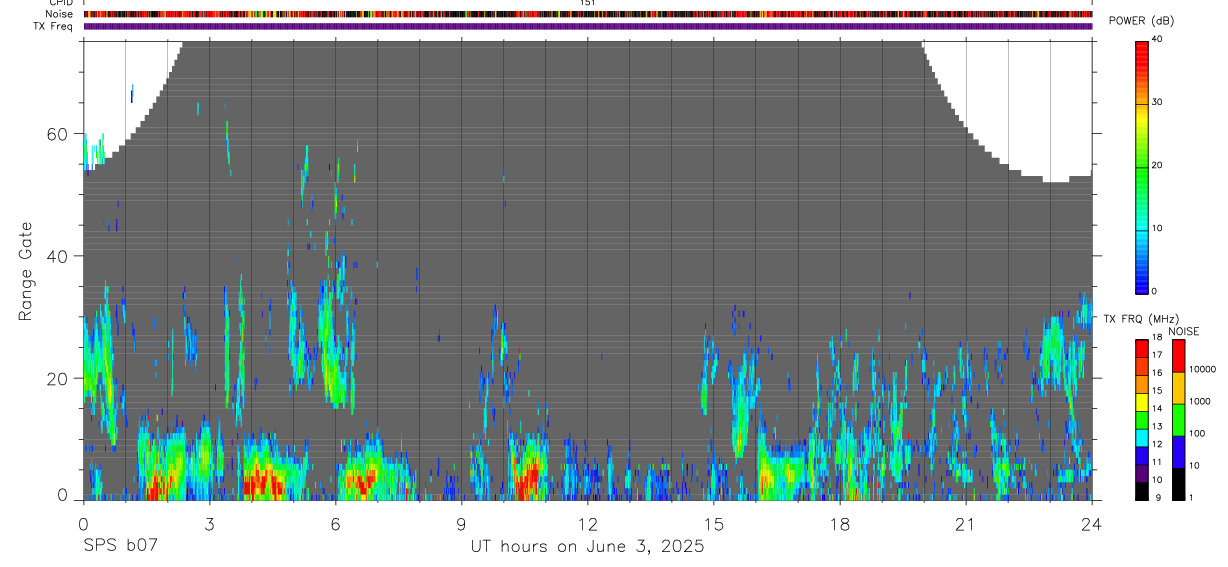Click the 21 tick on the UT hours axis
The height and width of the screenshot is (567, 1228).
965,523
